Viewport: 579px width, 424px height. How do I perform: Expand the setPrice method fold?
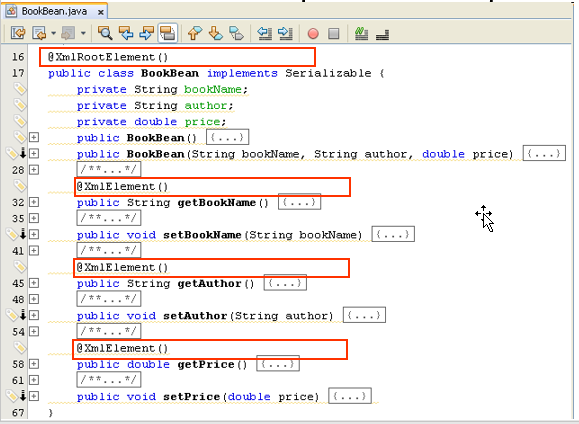[x=34, y=396]
